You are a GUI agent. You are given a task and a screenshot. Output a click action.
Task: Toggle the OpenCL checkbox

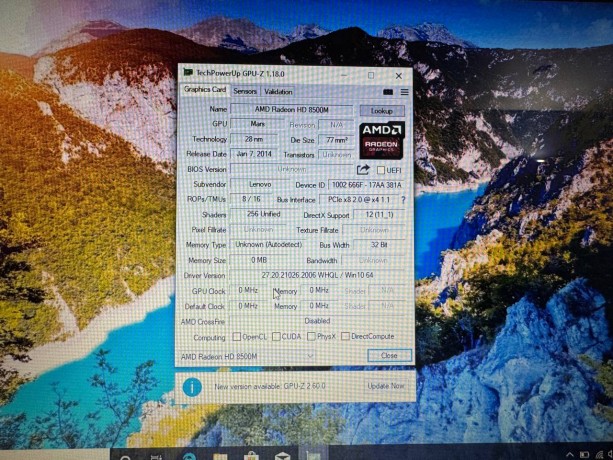coord(237,336)
